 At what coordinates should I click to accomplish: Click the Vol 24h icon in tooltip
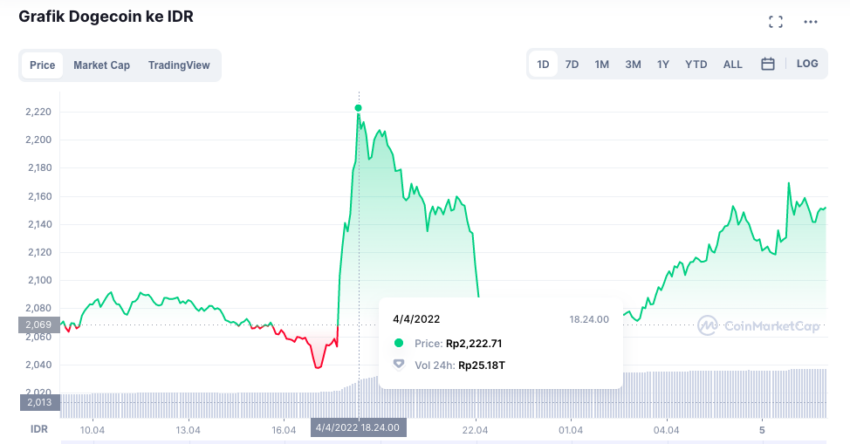coord(398,364)
